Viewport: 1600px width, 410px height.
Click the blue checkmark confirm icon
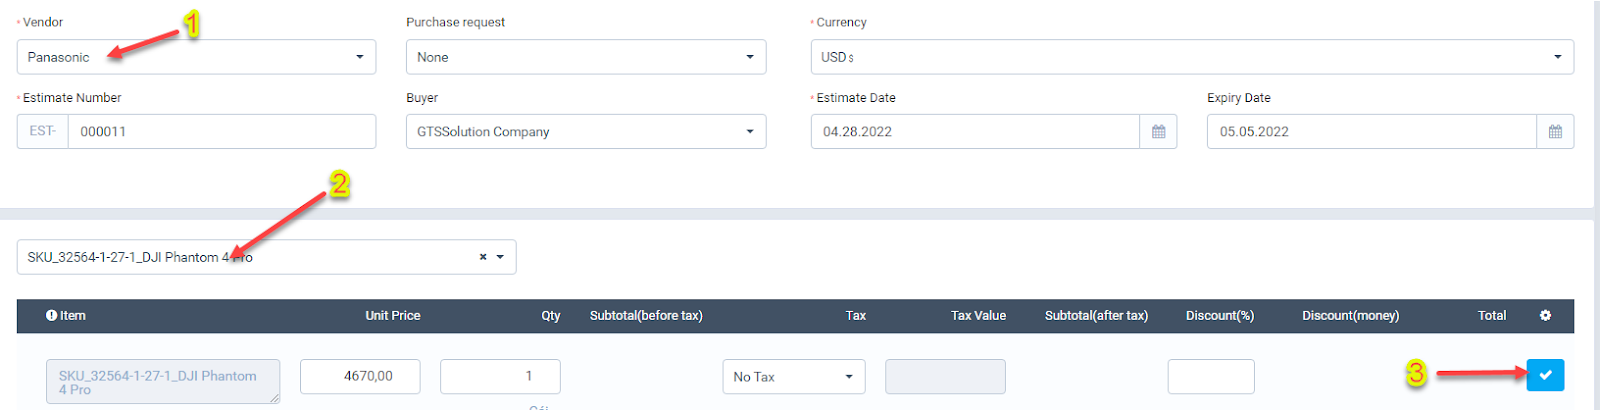1545,375
